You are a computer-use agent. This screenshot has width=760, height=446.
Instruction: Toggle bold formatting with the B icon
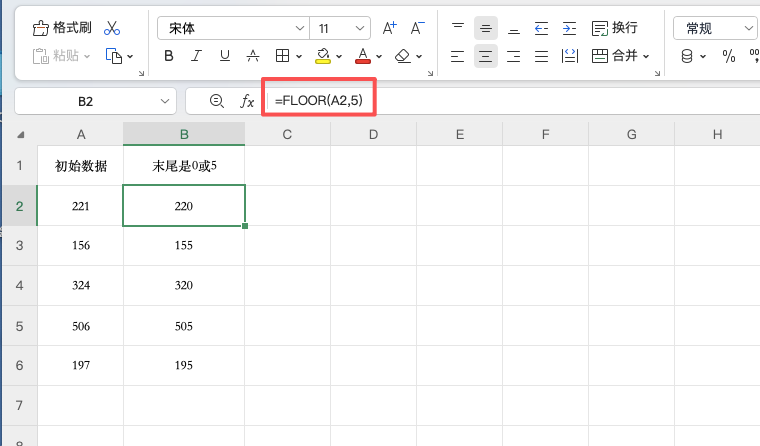(x=169, y=56)
